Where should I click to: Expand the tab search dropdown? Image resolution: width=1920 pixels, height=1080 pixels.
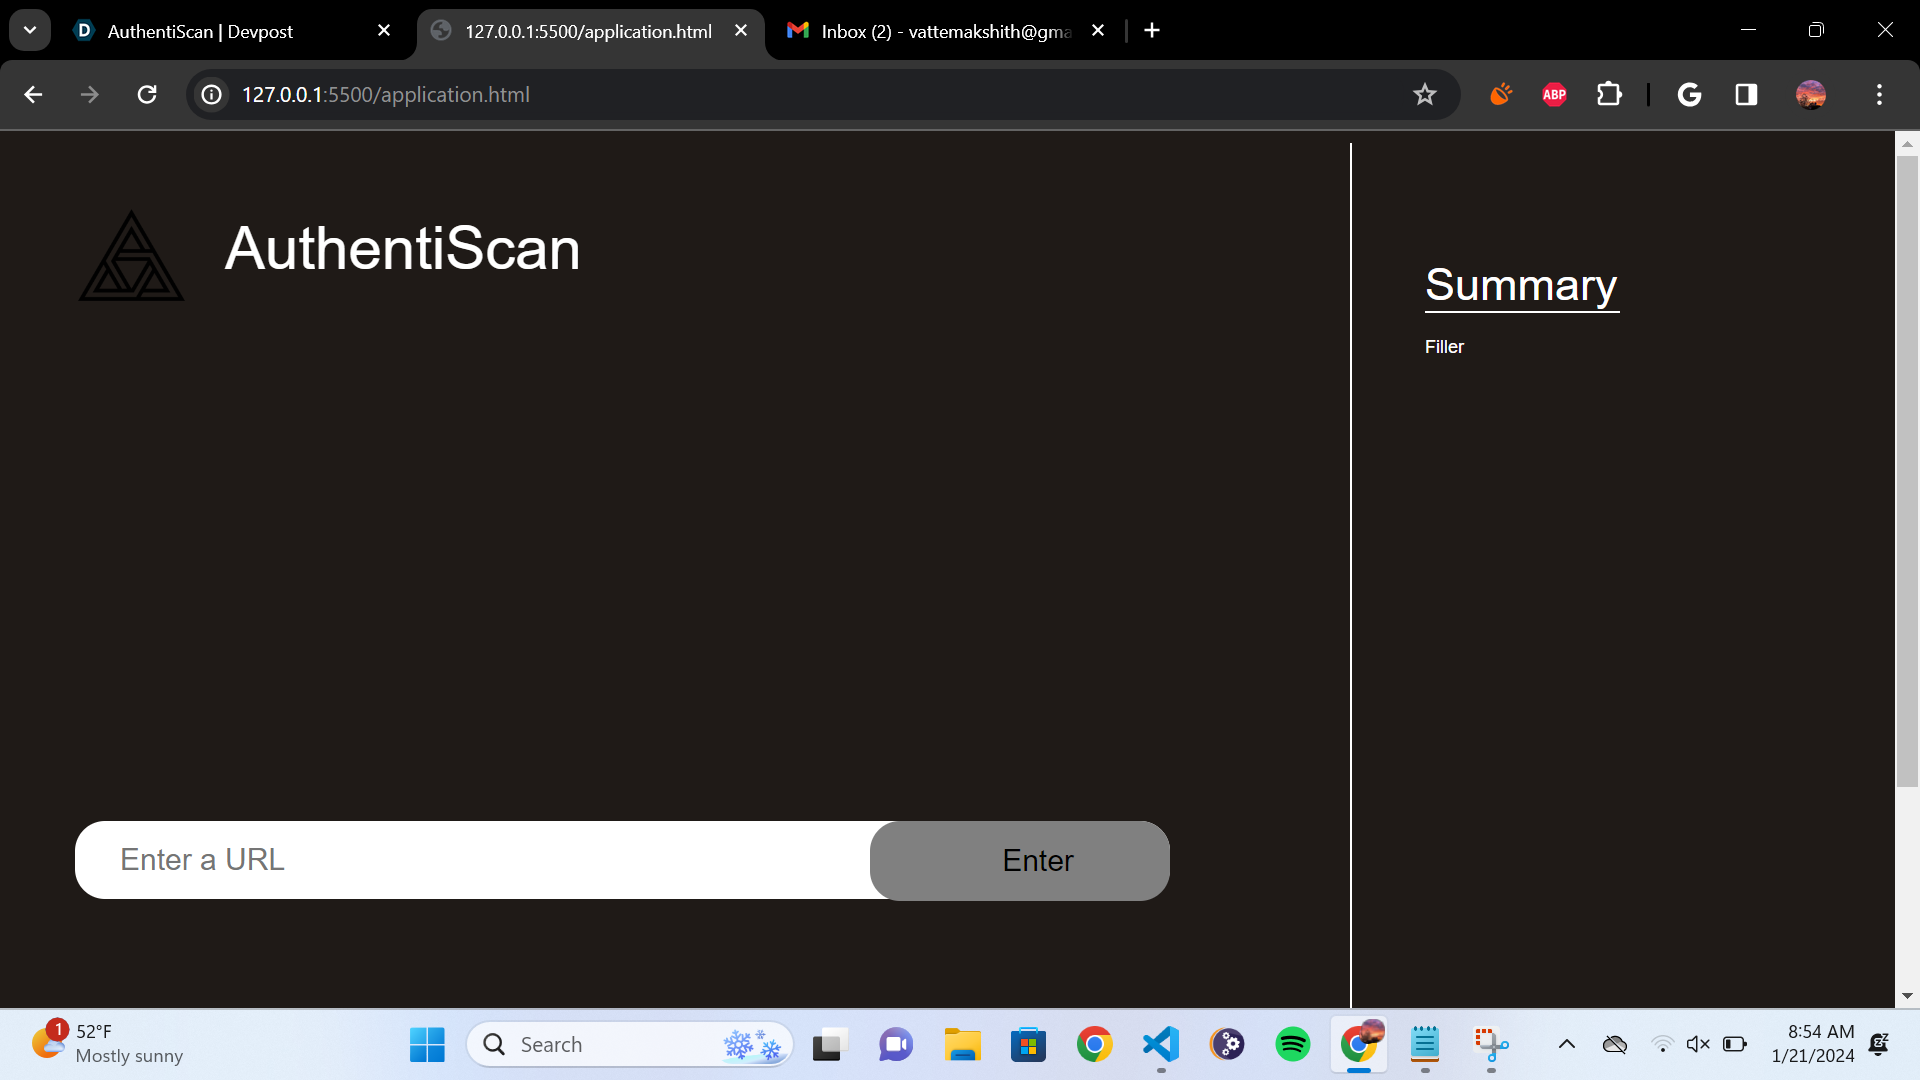30,30
